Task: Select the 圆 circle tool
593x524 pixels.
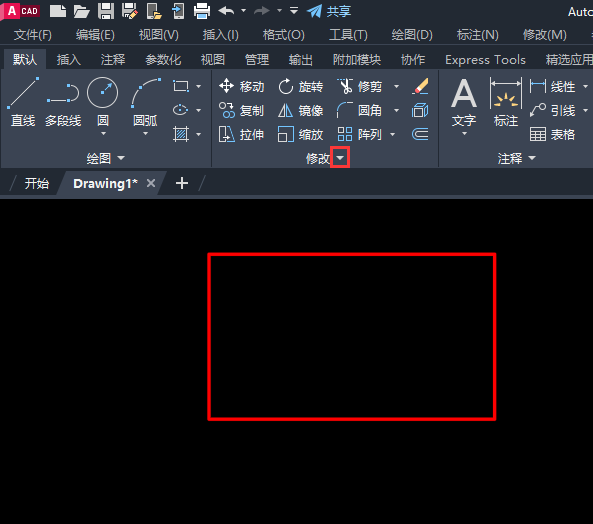Action: 102,102
